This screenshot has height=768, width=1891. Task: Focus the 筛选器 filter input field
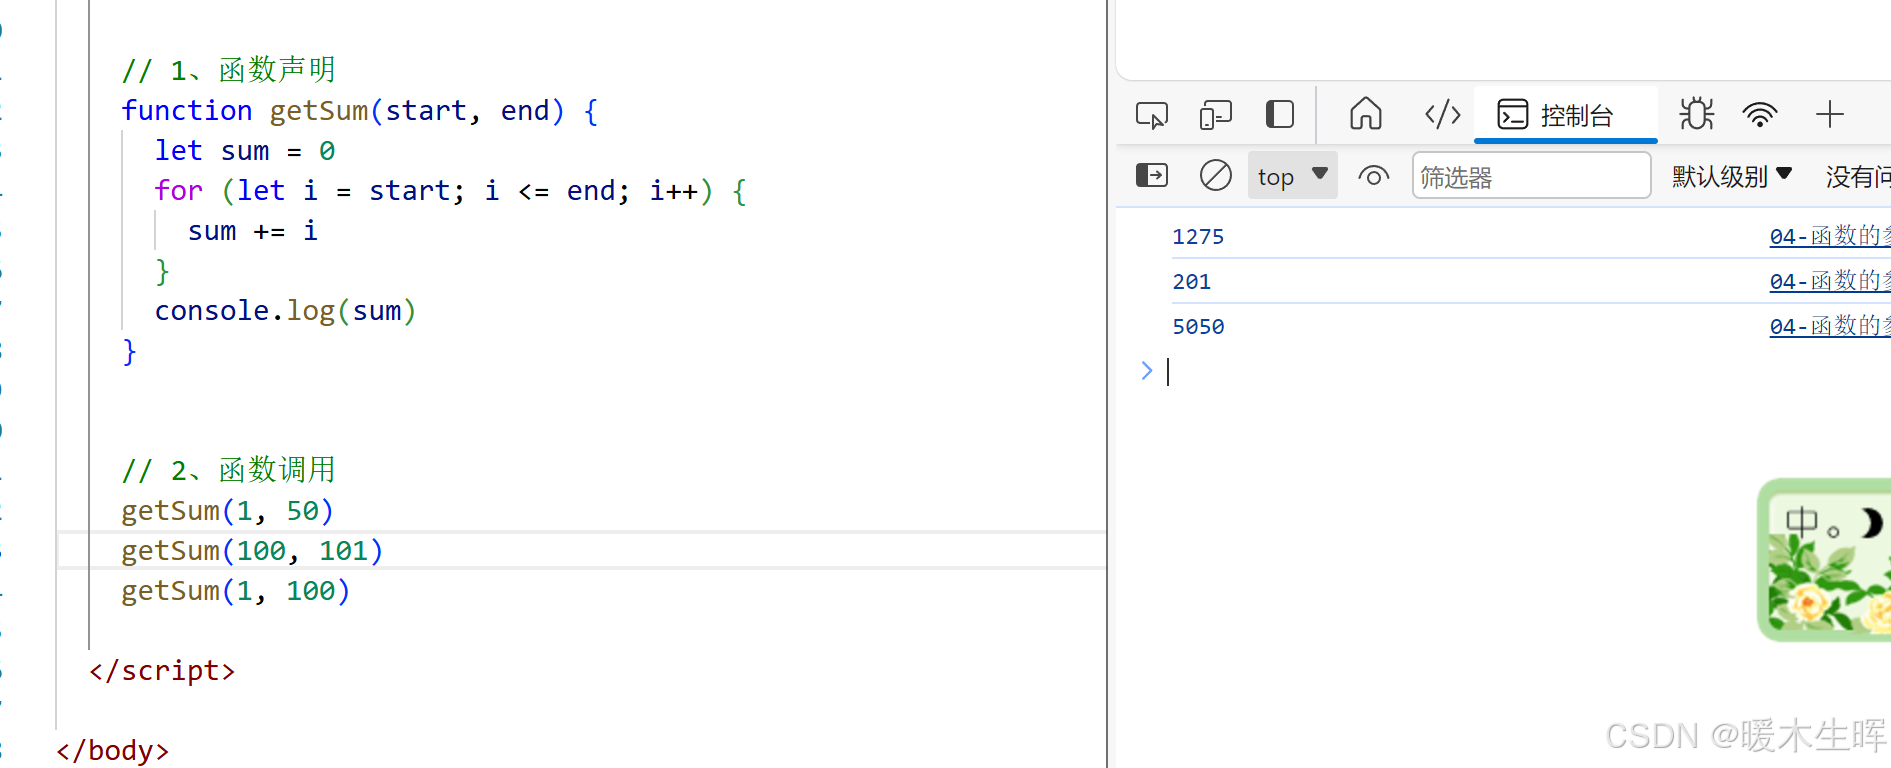[x=1531, y=176]
